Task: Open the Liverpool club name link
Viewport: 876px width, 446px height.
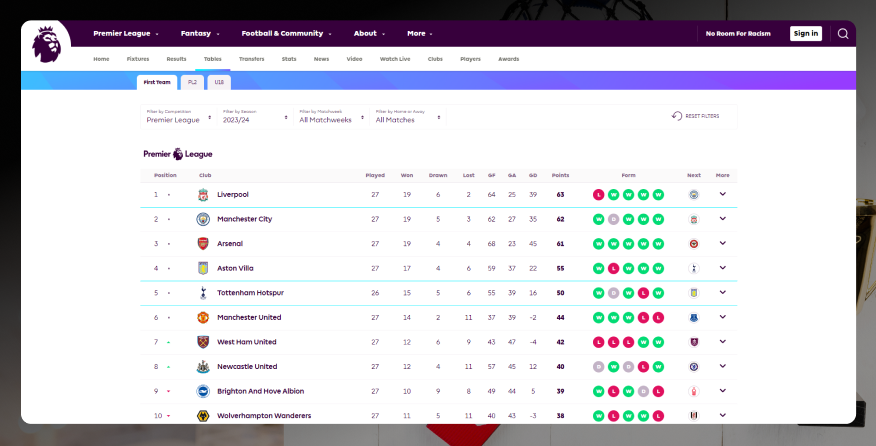Action: click(233, 194)
